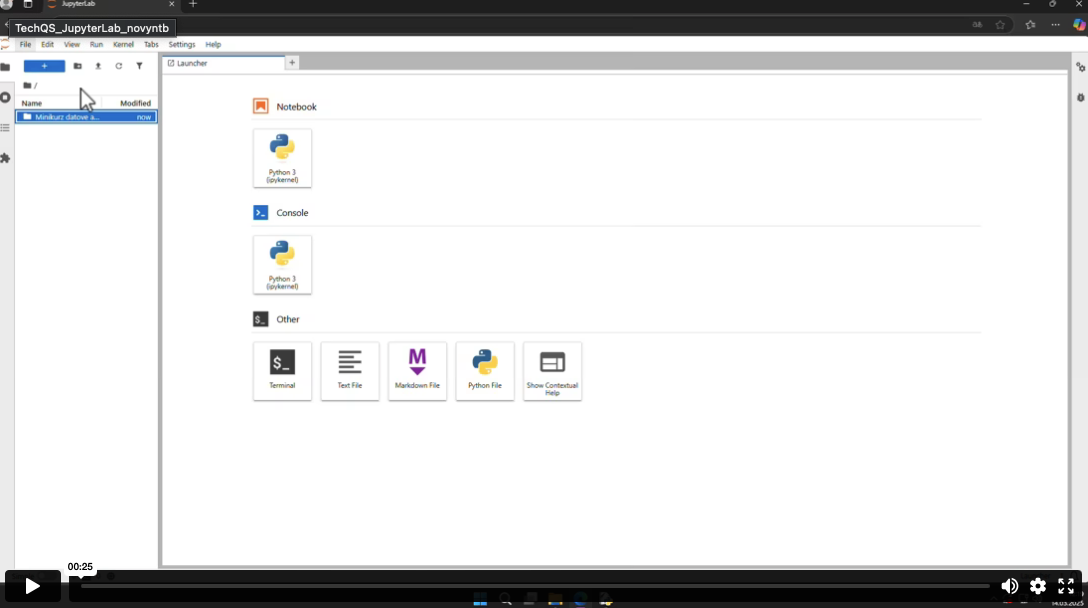The height and width of the screenshot is (608, 1088).
Task: Select the Launcher tab
Action: pyautogui.click(x=223, y=63)
